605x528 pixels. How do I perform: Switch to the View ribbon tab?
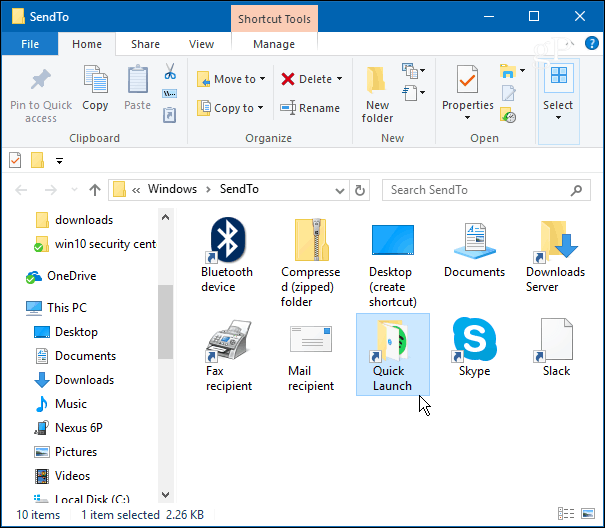click(201, 44)
